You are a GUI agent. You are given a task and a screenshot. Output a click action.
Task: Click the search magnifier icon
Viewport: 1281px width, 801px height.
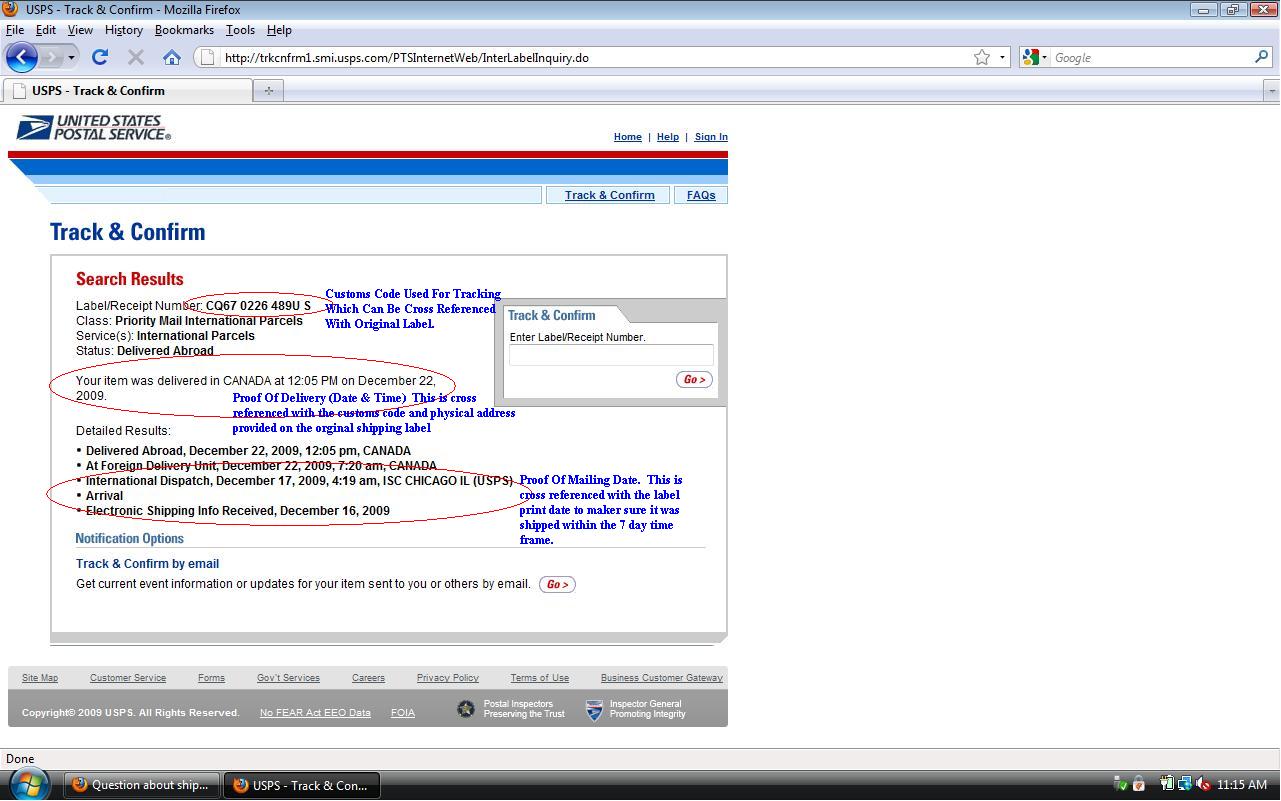click(1261, 57)
